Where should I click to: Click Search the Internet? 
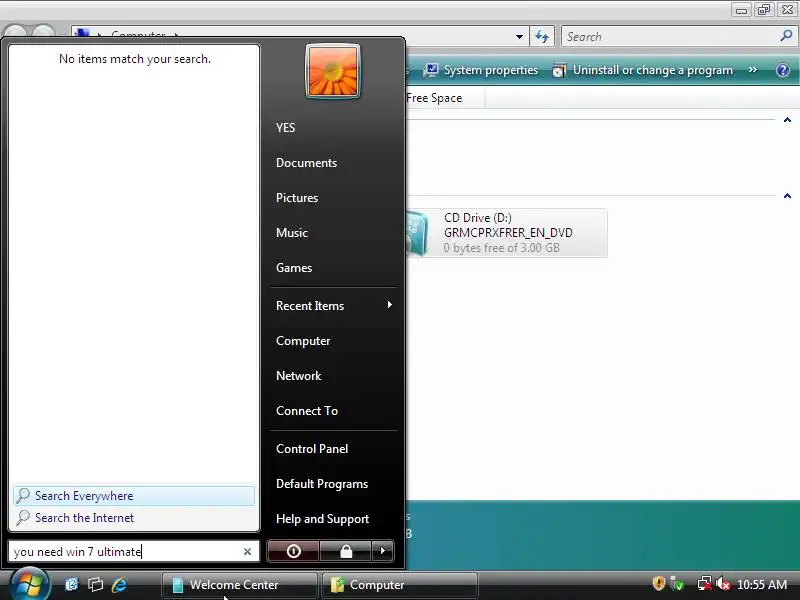coord(134,518)
